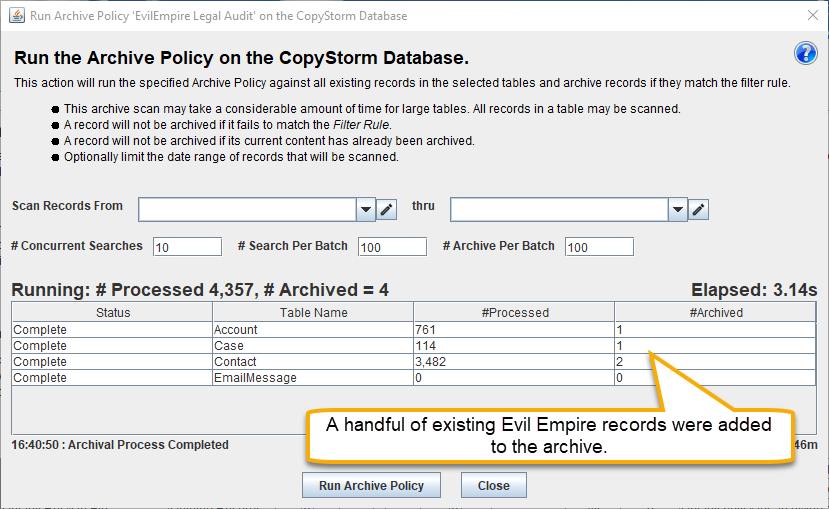Sort by the Table Name column header

tap(314, 312)
